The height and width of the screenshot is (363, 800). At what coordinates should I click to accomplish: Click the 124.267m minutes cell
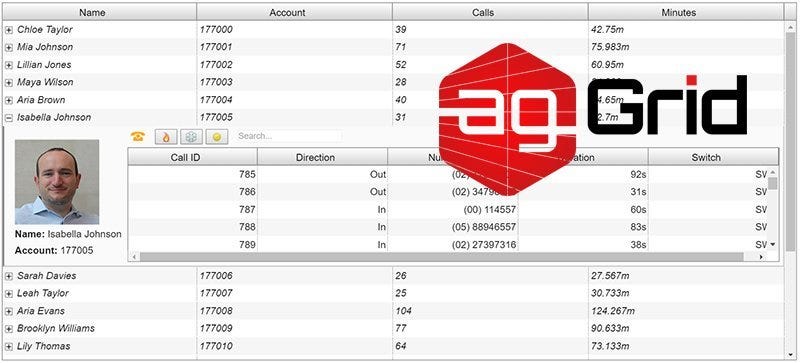point(686,311)
